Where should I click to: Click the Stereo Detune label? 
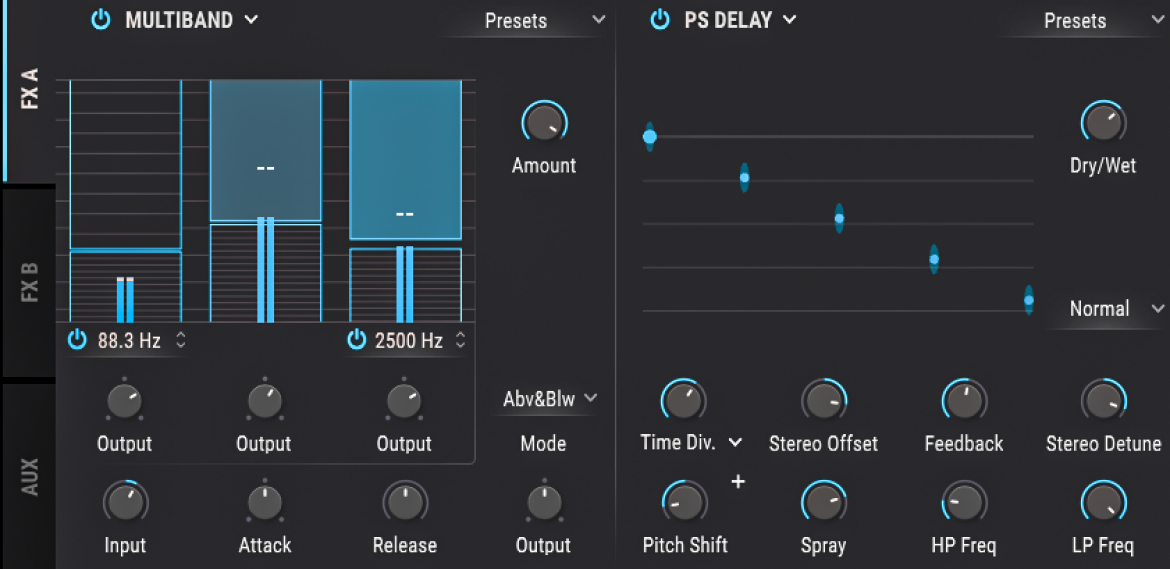(1104, 444)
